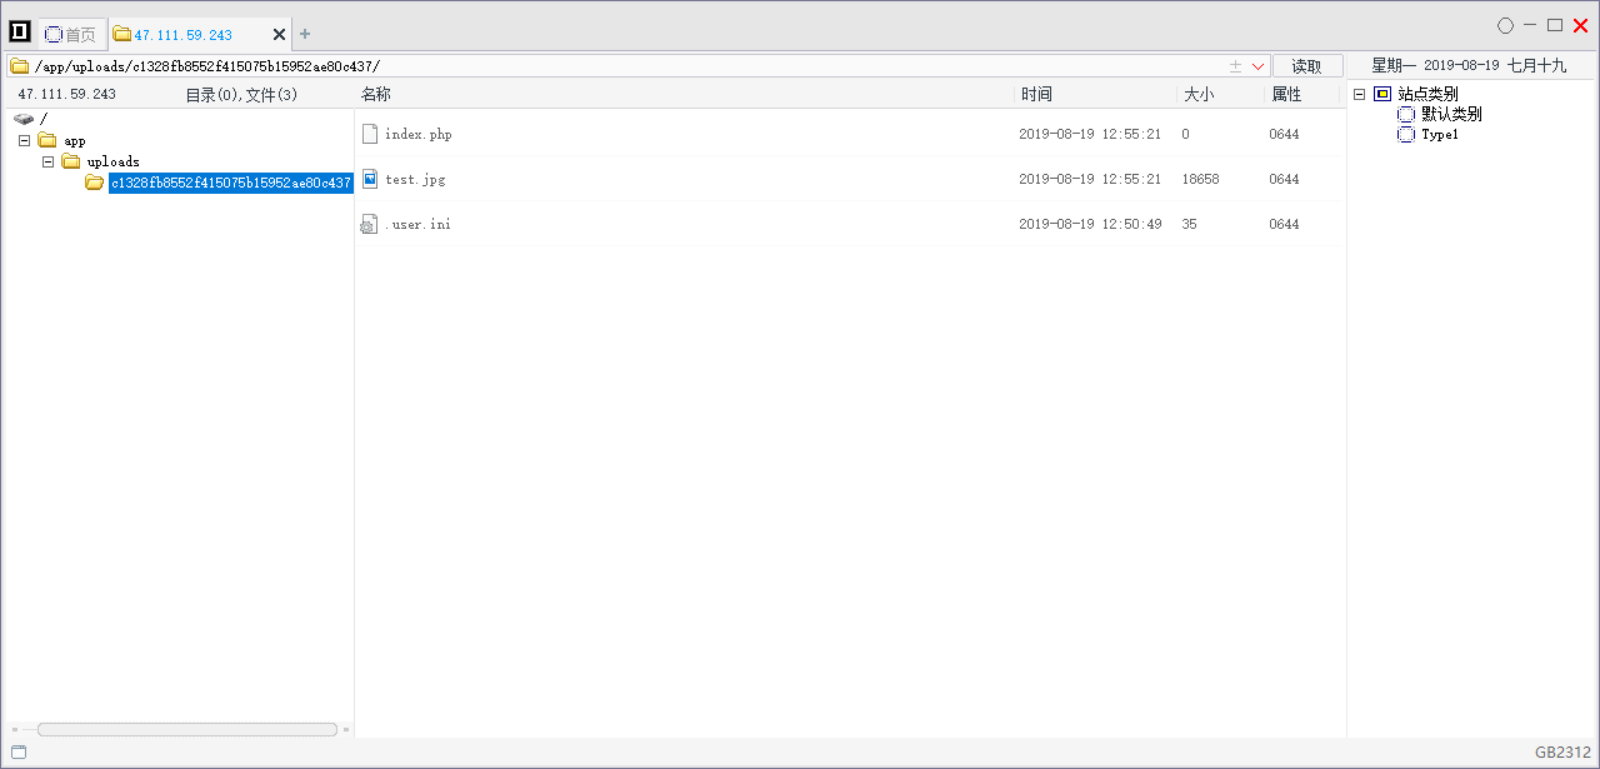Click the 读取 button
Viewport: 1600px width, 769px height.
point(1307,66)
